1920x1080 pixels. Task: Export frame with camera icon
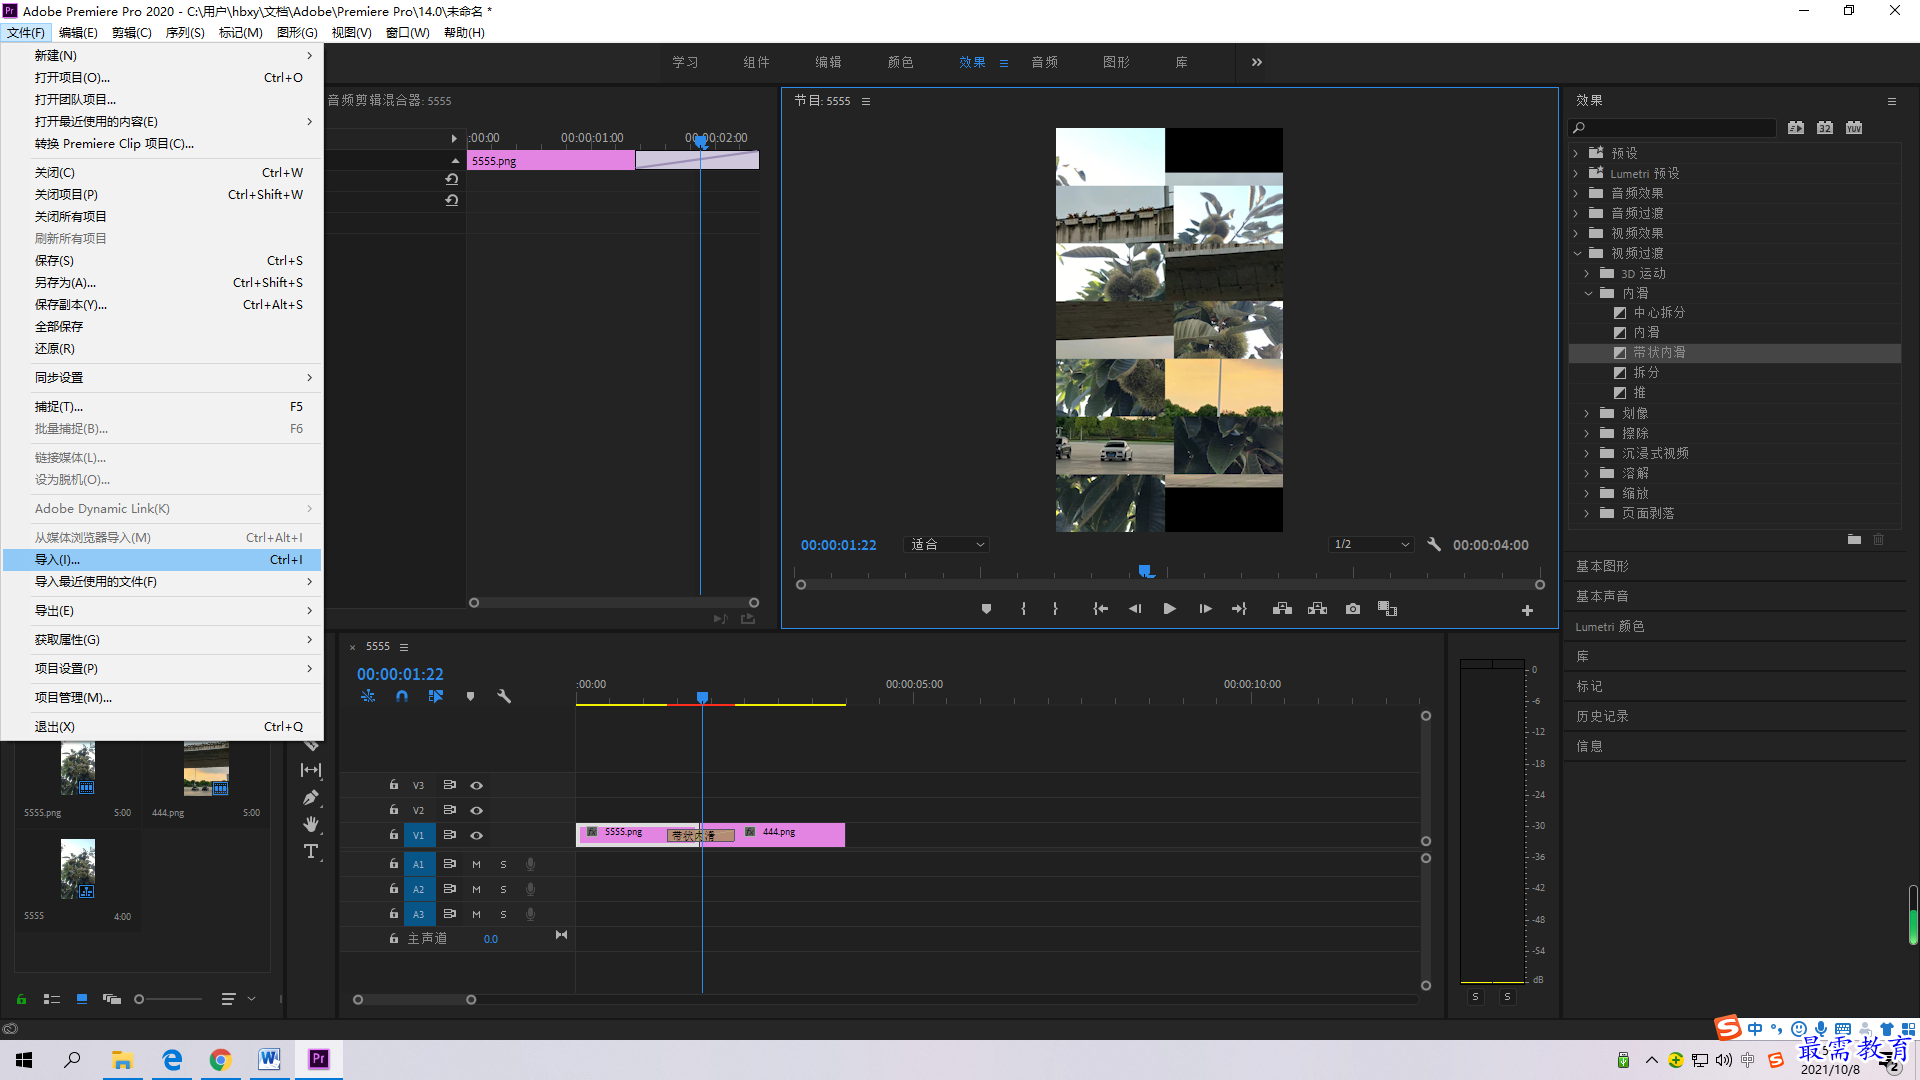(1353, 609)
